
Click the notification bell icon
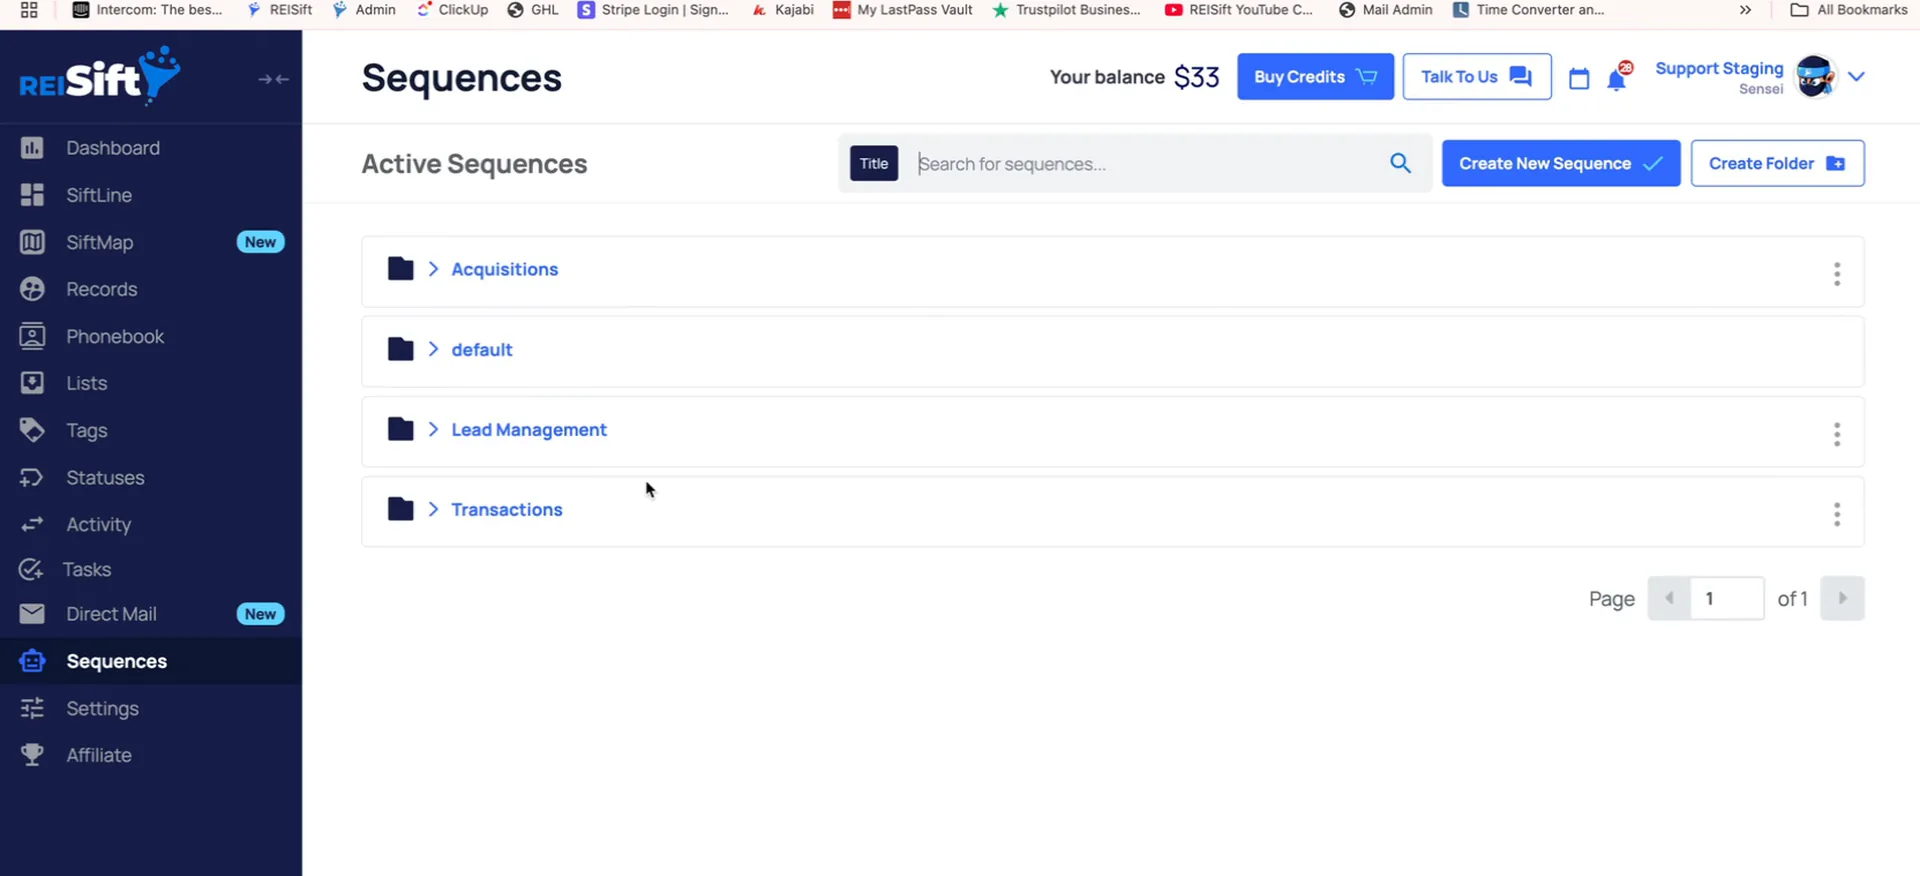point(1617,78)
